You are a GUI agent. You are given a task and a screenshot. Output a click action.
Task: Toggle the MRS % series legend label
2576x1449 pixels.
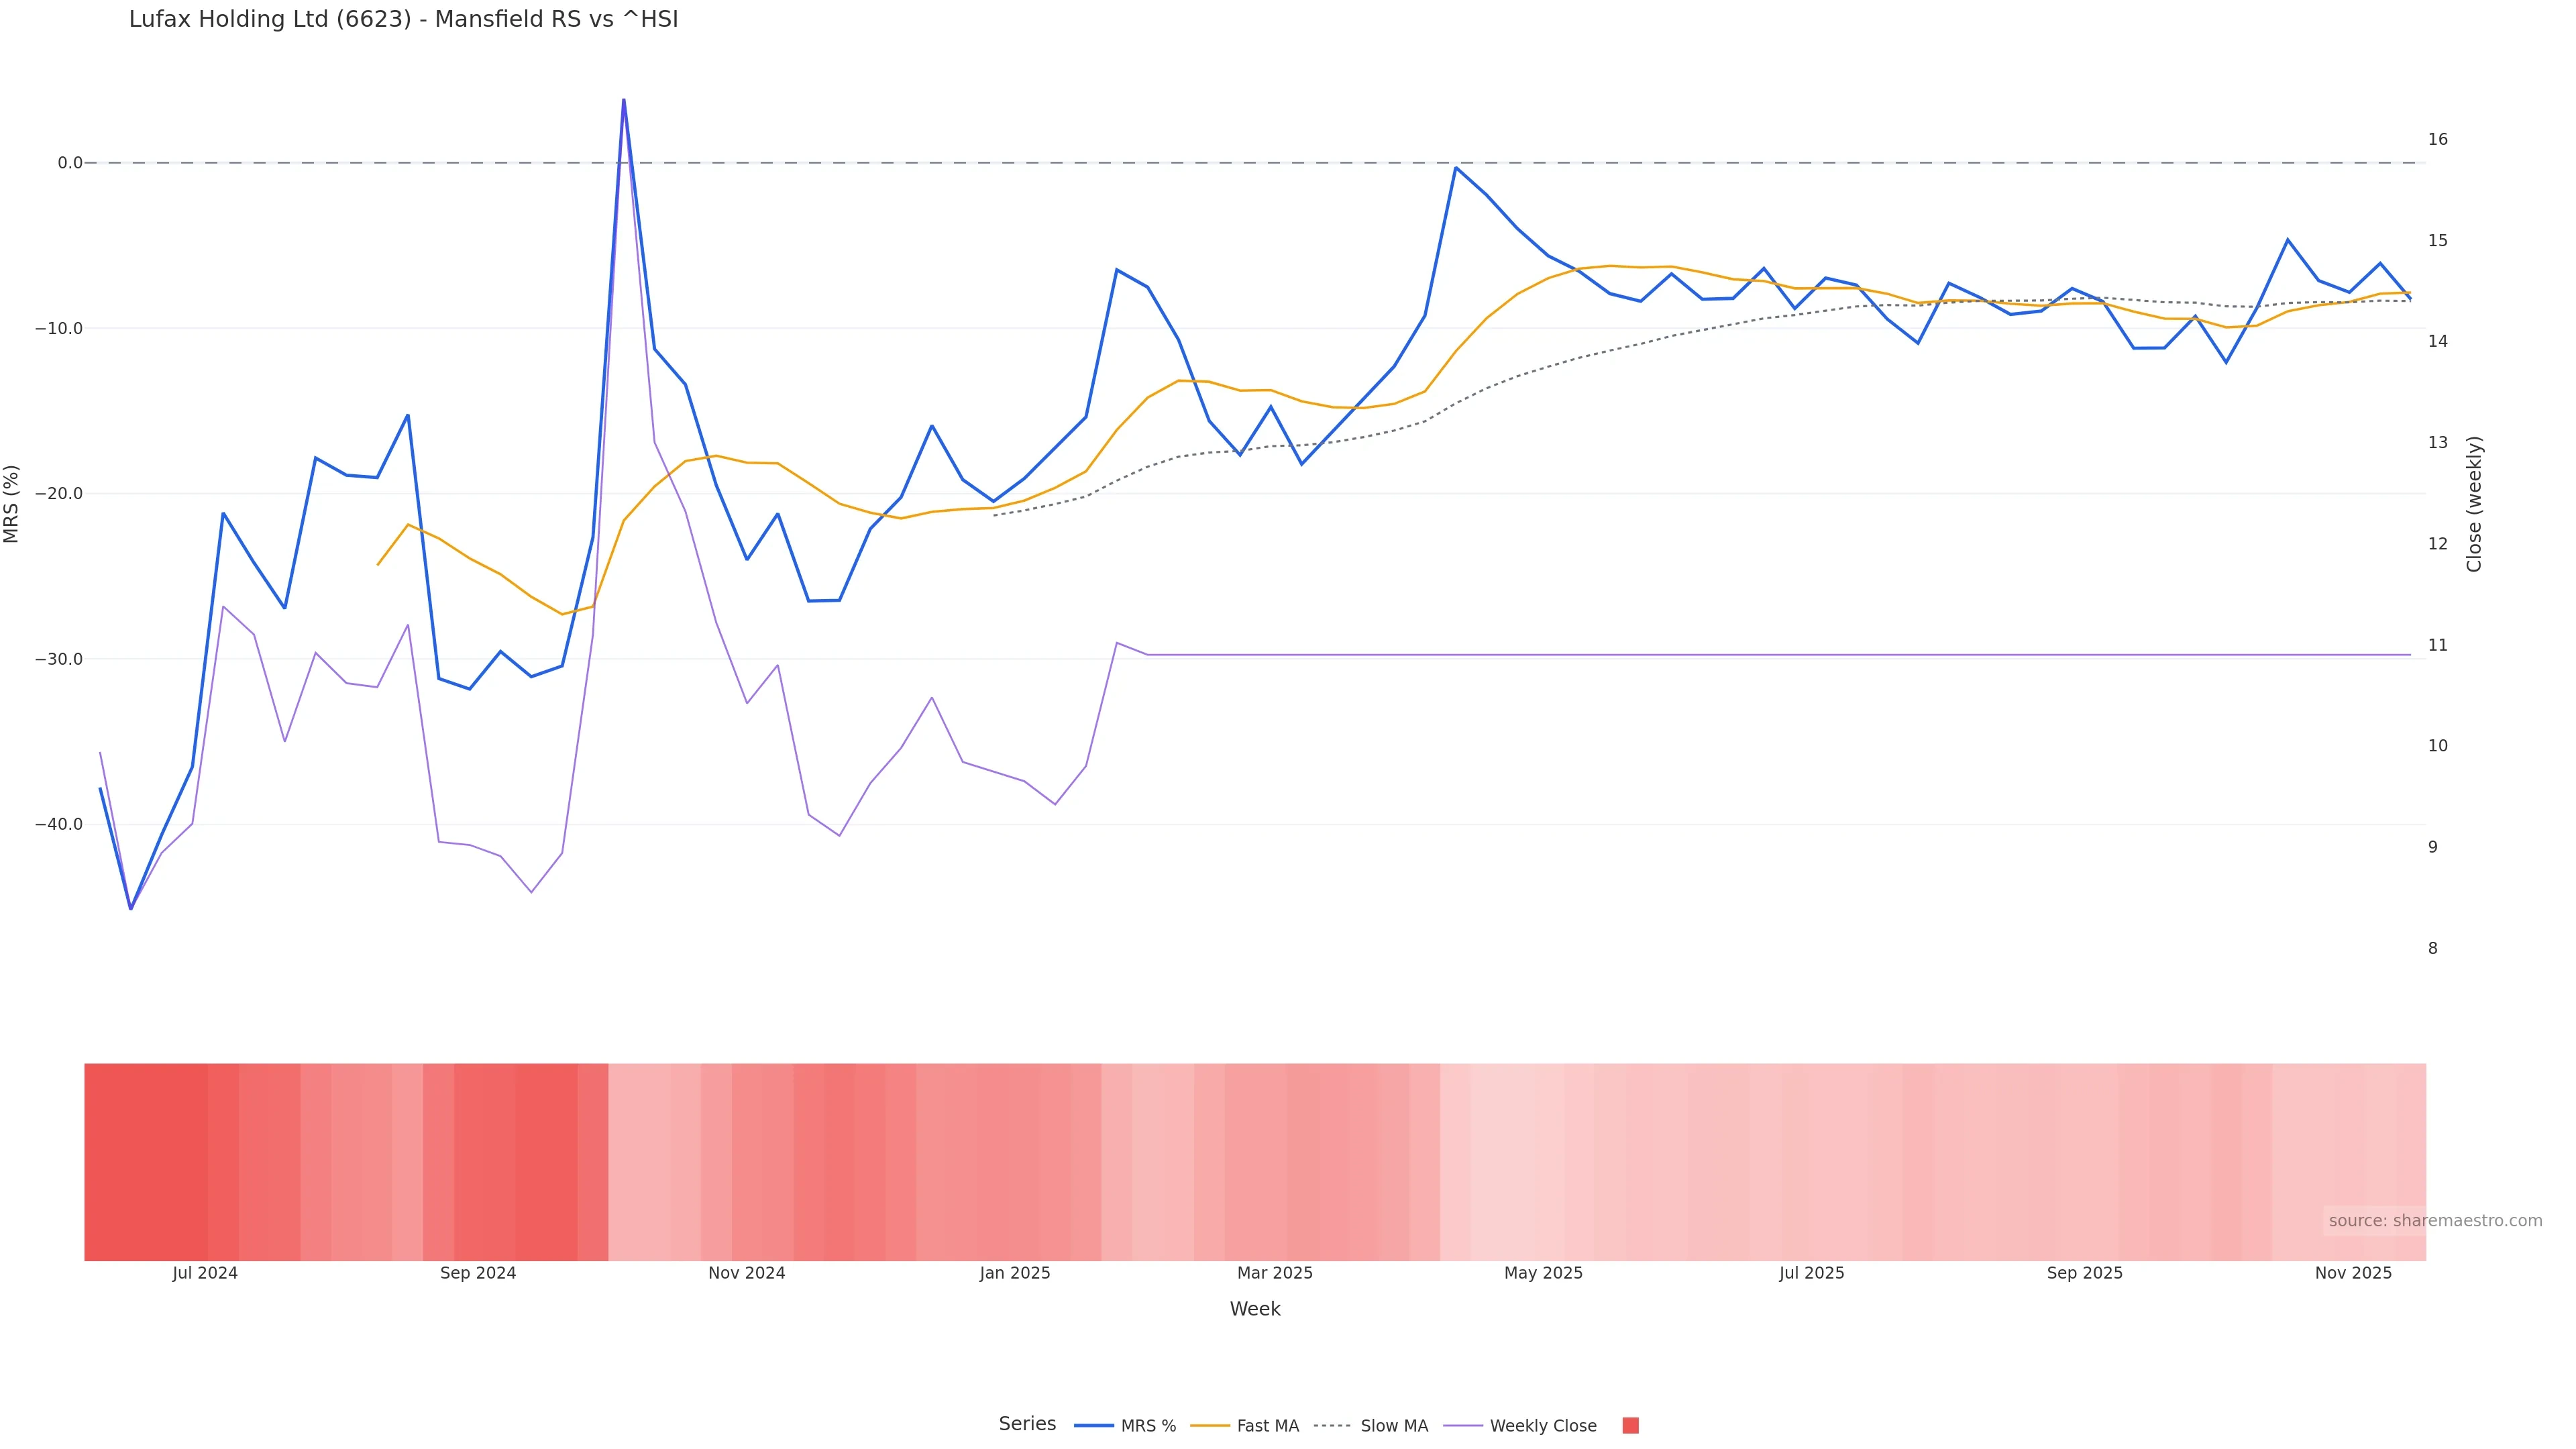[1148, 1426]
